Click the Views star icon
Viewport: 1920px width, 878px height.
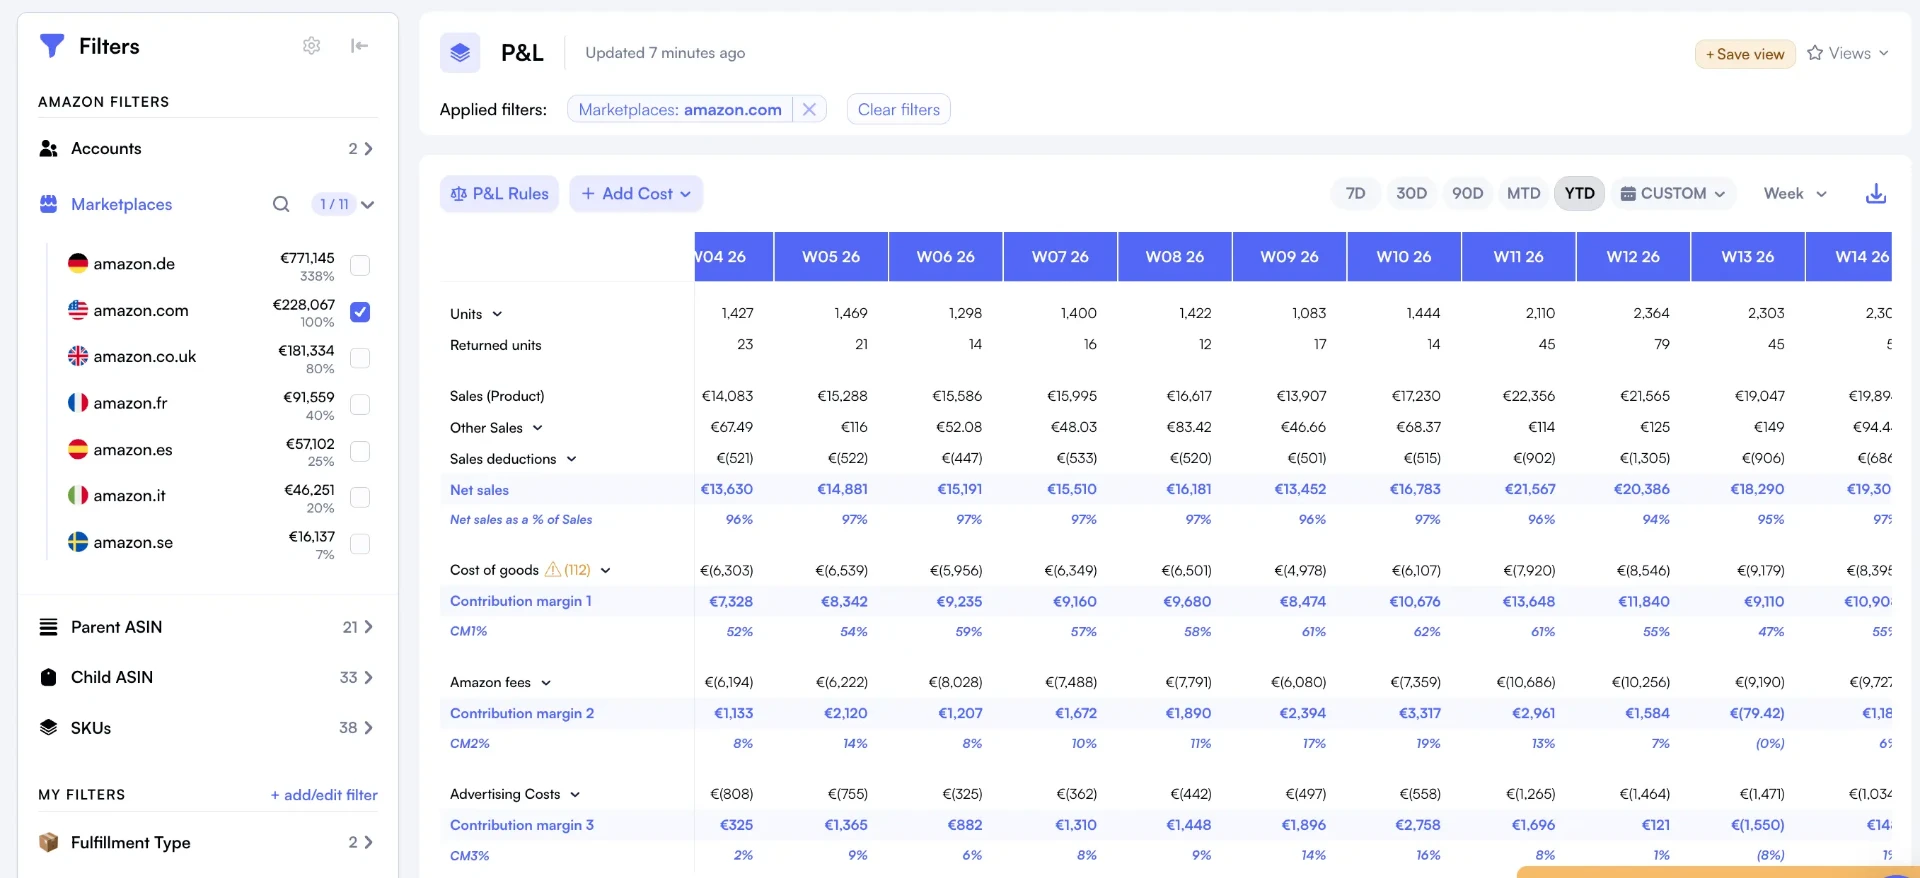click(x=1815, y=53)
